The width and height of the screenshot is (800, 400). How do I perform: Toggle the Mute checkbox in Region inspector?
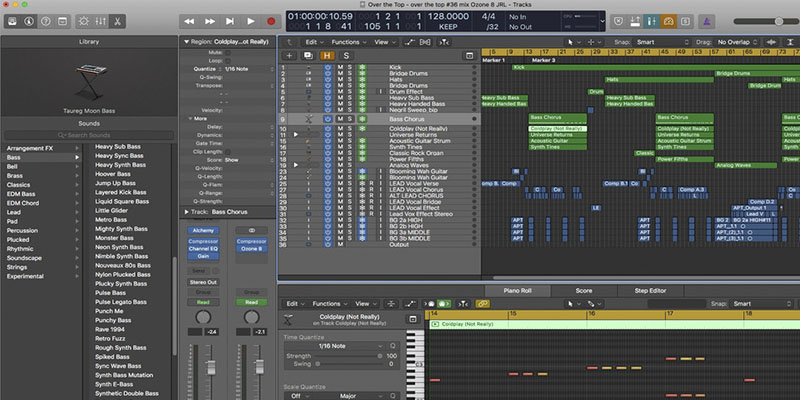click(x=228, y=53)
